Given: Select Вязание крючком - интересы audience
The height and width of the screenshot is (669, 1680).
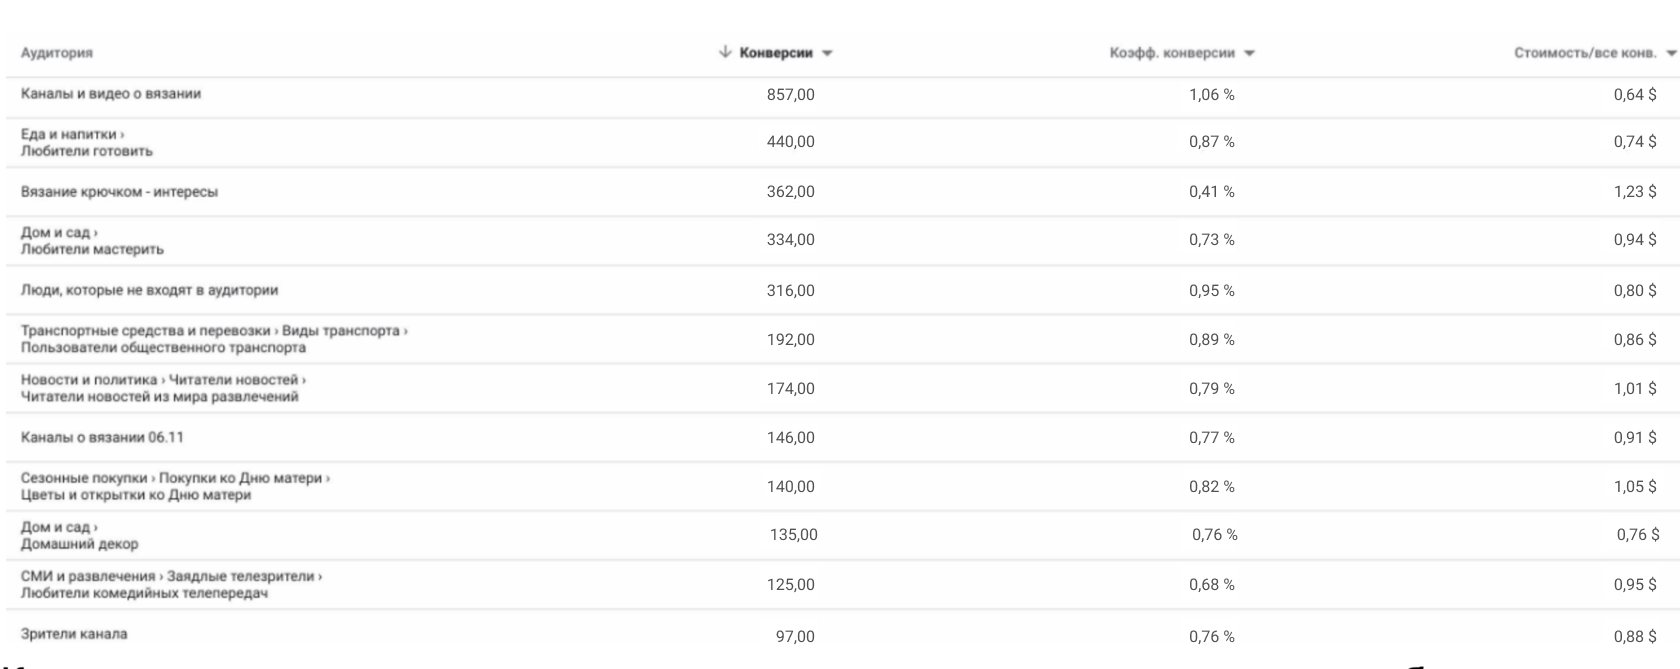Looking at the screenshot, I should point(119,192).
